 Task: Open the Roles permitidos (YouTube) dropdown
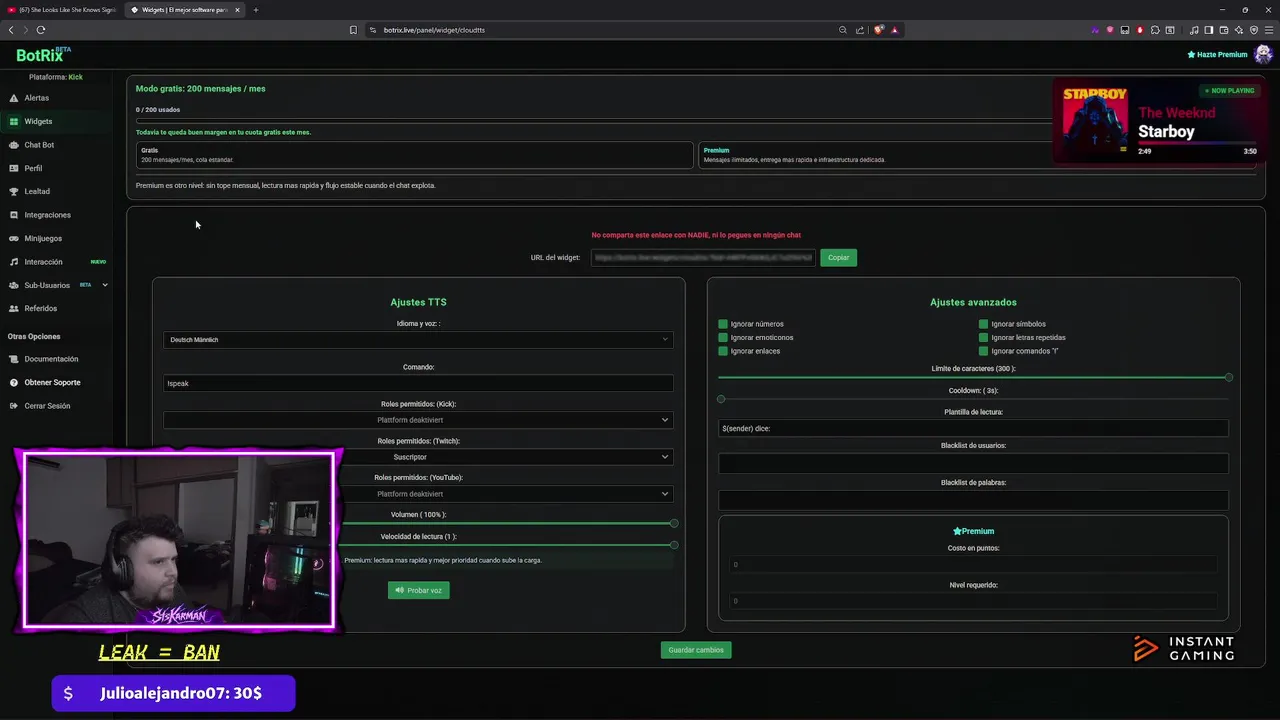click(510, 494)
